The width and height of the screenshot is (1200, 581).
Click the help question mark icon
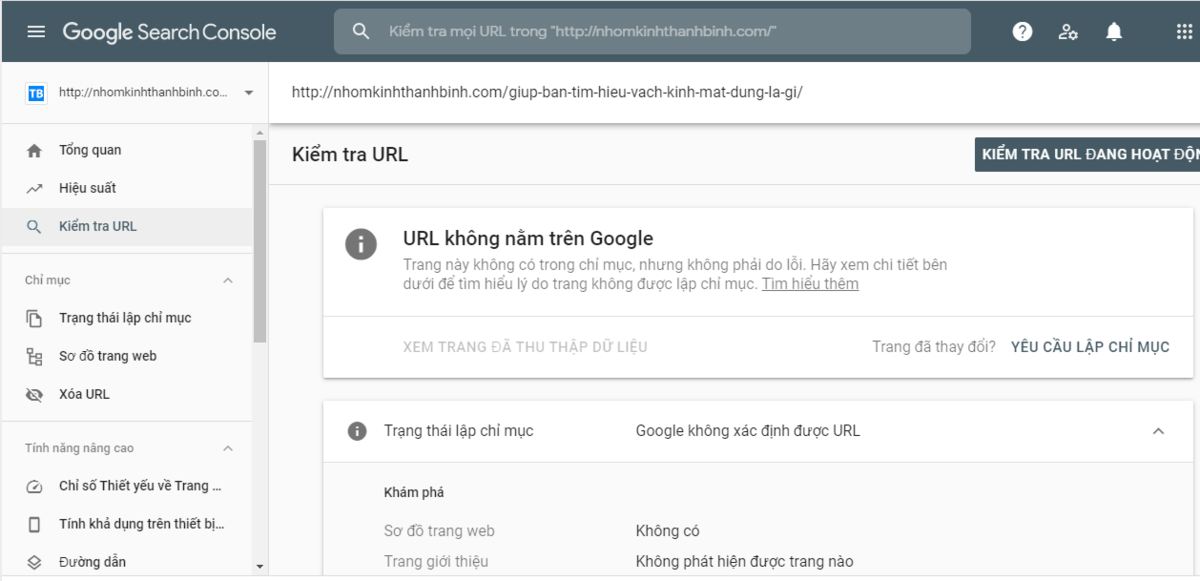pos(1022,32)
